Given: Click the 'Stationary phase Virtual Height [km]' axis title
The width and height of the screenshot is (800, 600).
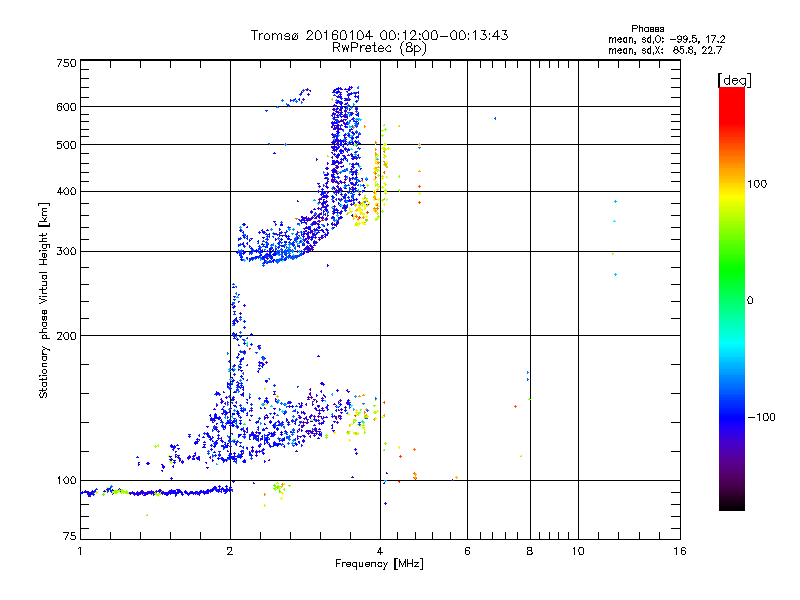Looking at the screenshot, I should (44, 301).
